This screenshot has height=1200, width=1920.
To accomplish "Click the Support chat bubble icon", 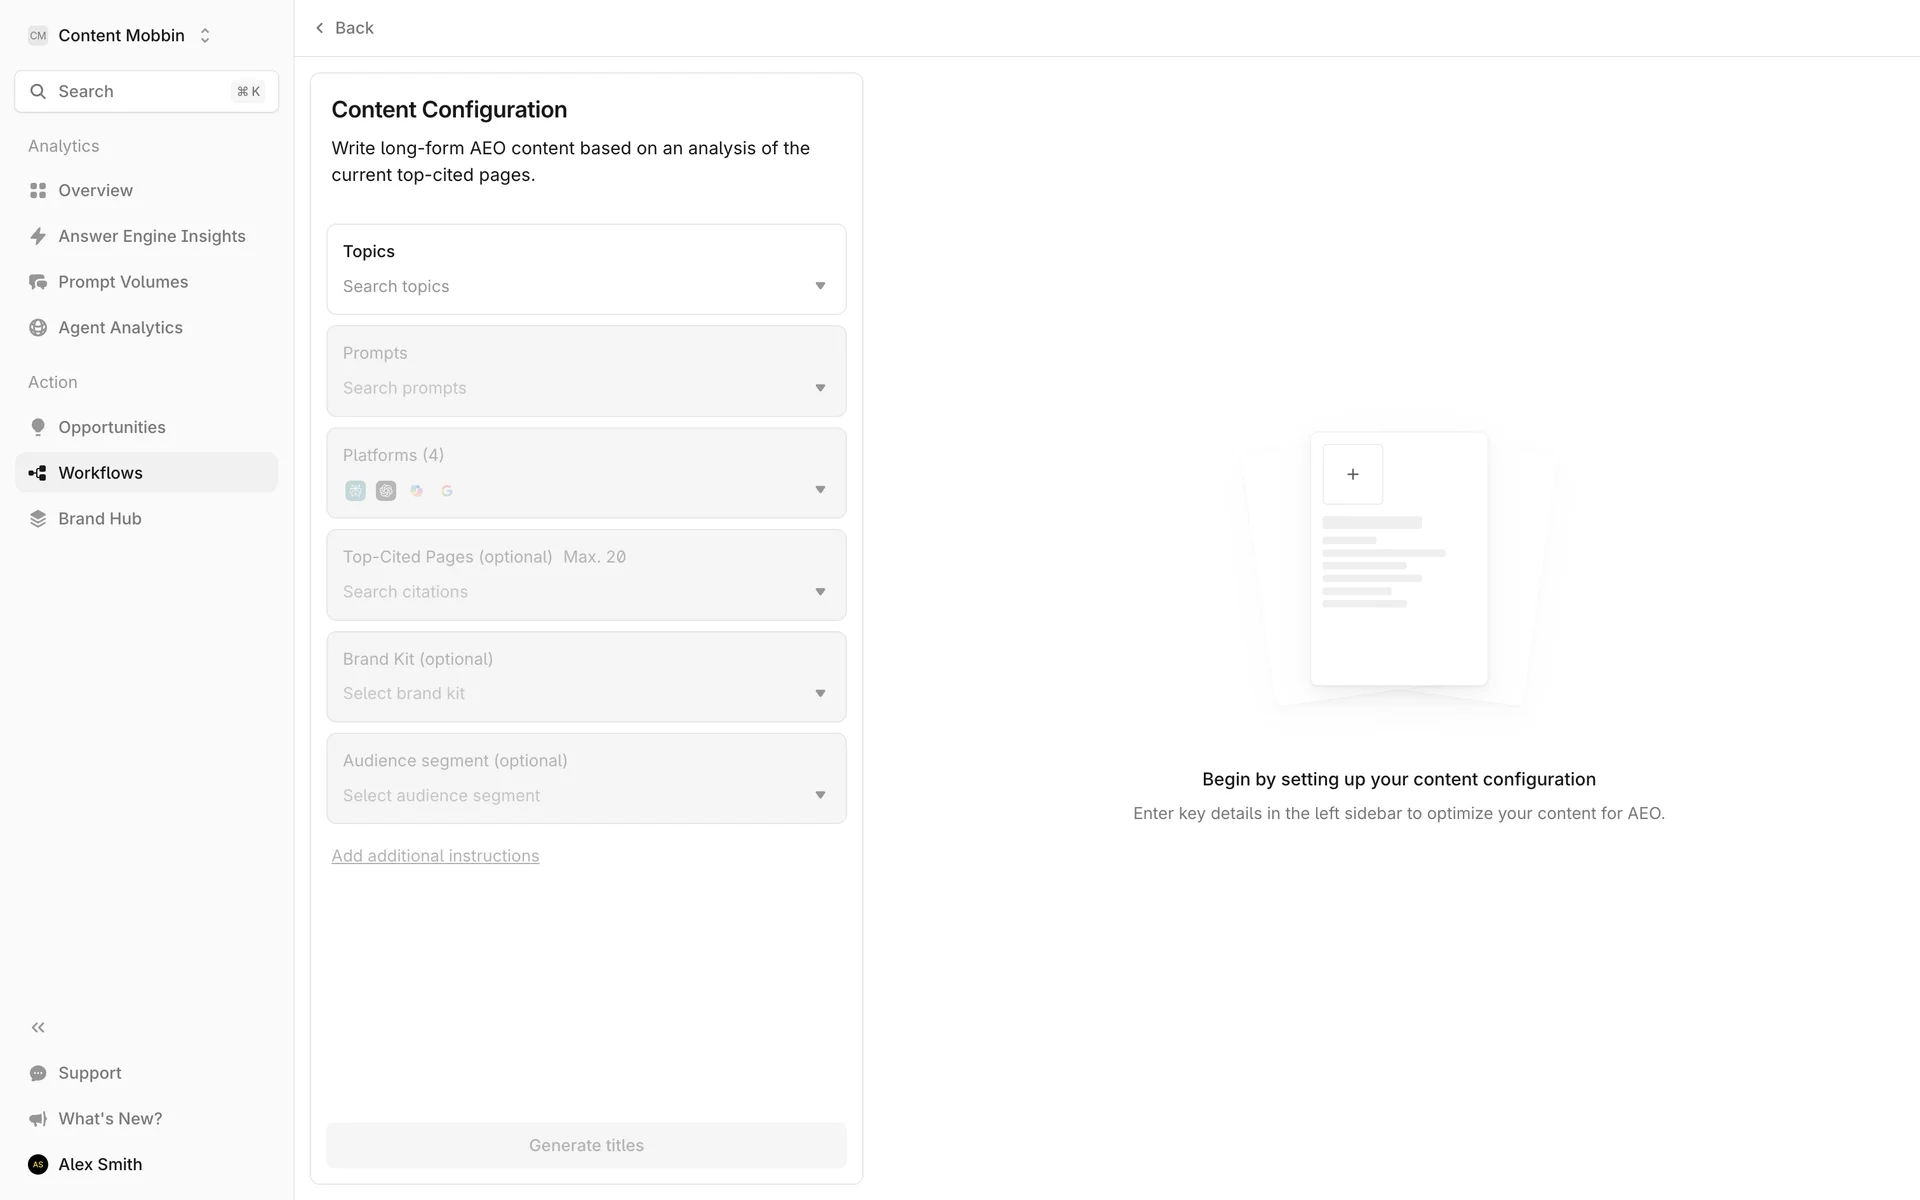I will point(38,1073).
